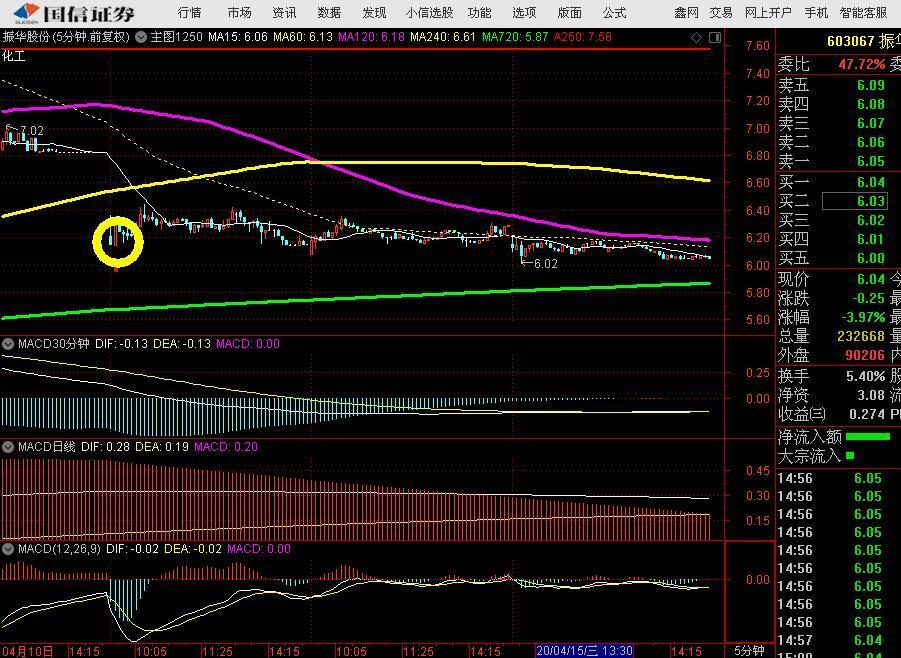Open 智能客服 smart customer service
Screen dimensions: 901x658
863,13
